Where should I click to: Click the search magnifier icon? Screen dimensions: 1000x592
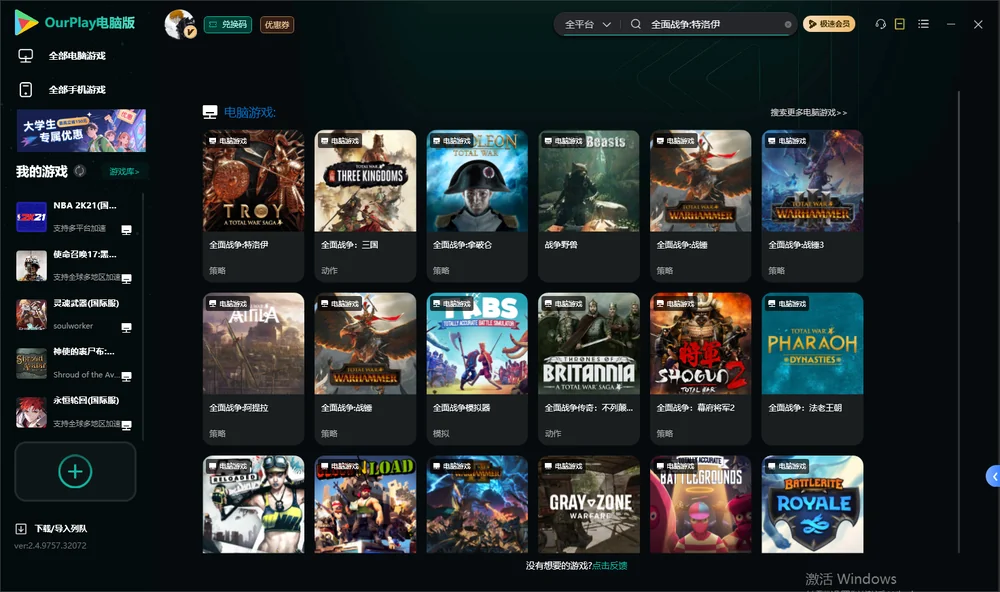[x=636, y=24]
